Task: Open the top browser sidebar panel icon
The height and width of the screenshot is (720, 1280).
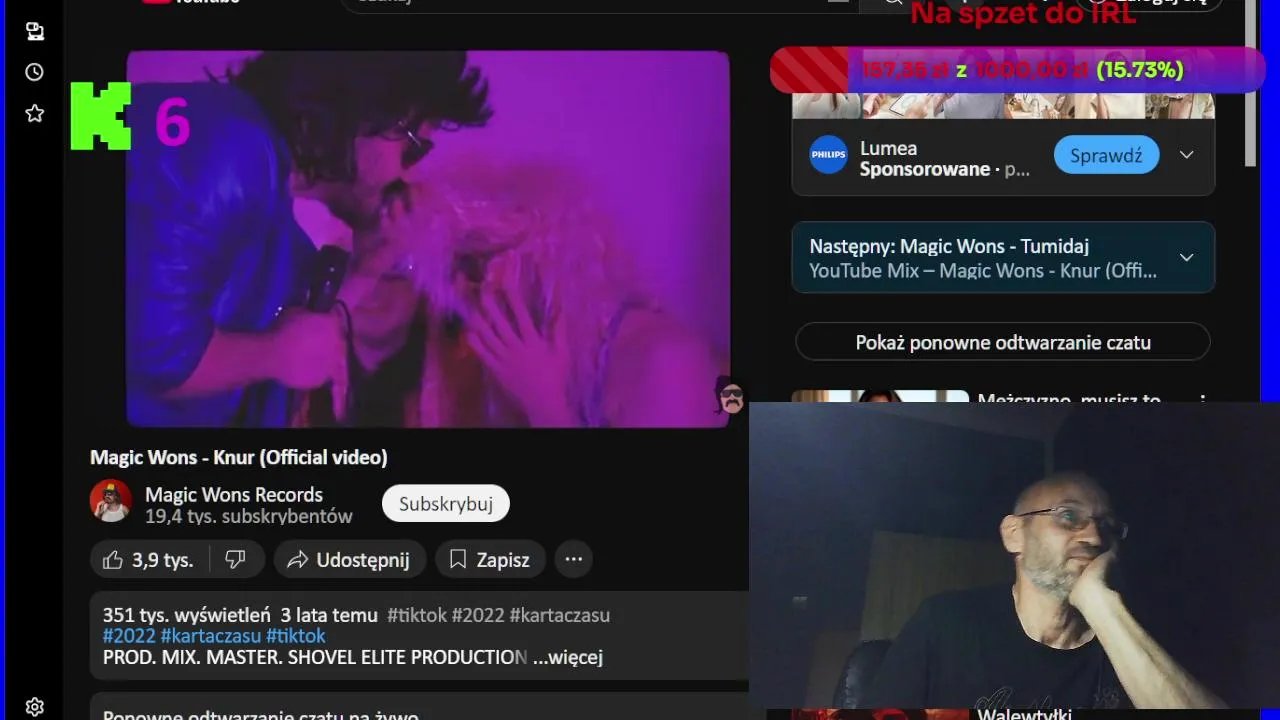Action: (35, 31)
